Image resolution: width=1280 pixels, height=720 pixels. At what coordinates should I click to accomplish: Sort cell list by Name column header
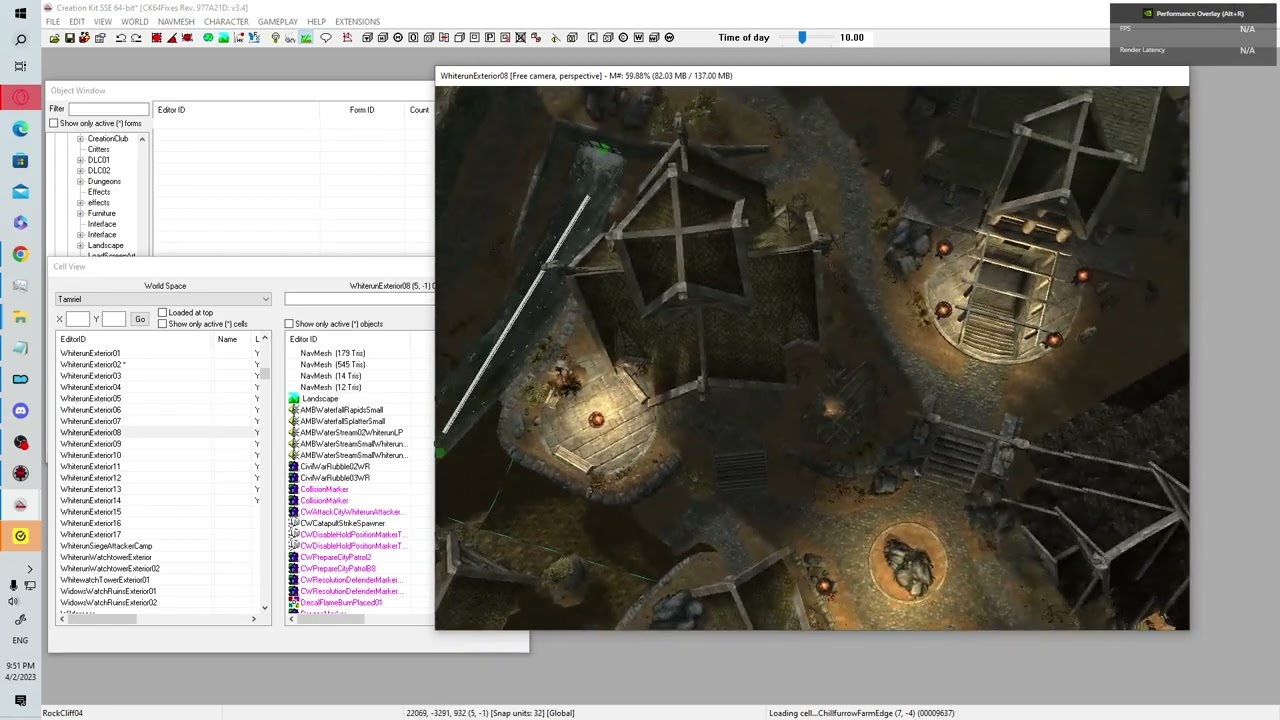click(231, 340)
